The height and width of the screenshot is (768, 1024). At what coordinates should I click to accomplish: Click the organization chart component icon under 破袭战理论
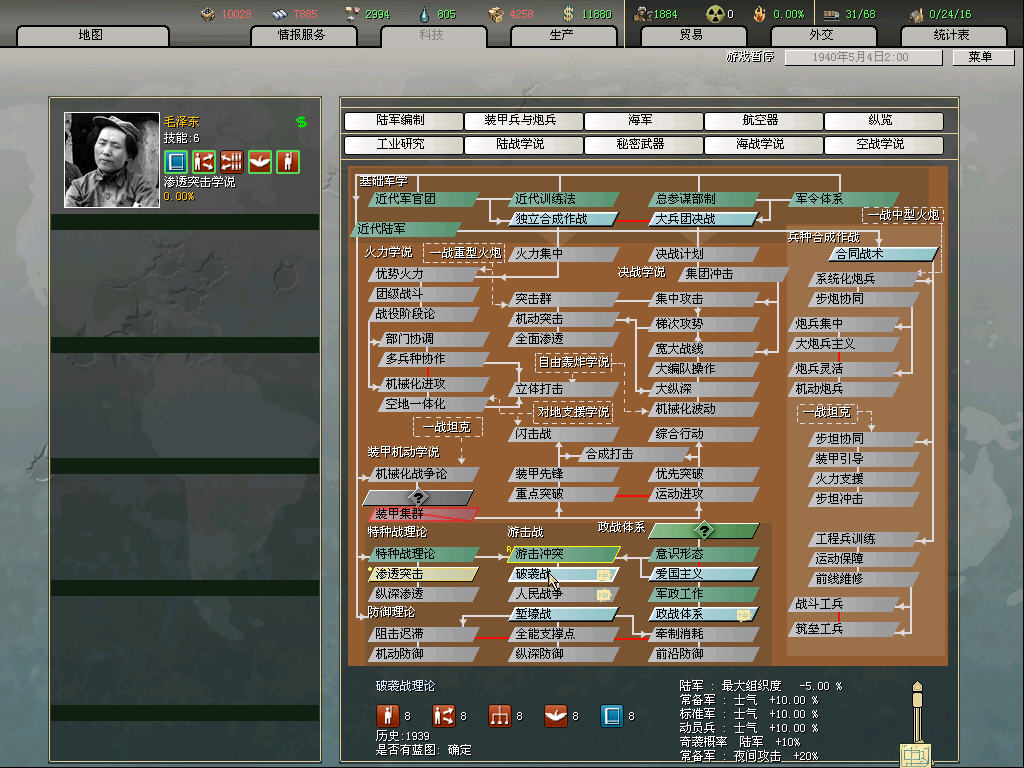(x=500, y=716)
